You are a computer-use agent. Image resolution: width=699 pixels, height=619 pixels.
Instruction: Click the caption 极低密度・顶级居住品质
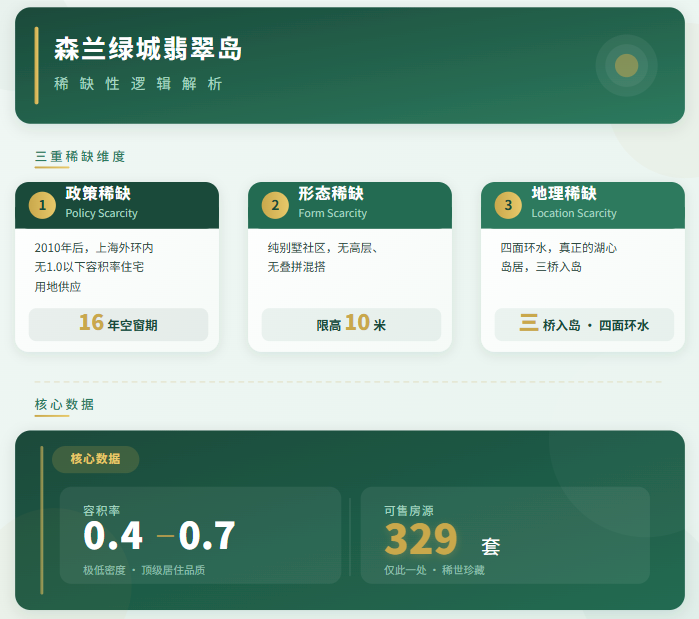pos(144,570)
